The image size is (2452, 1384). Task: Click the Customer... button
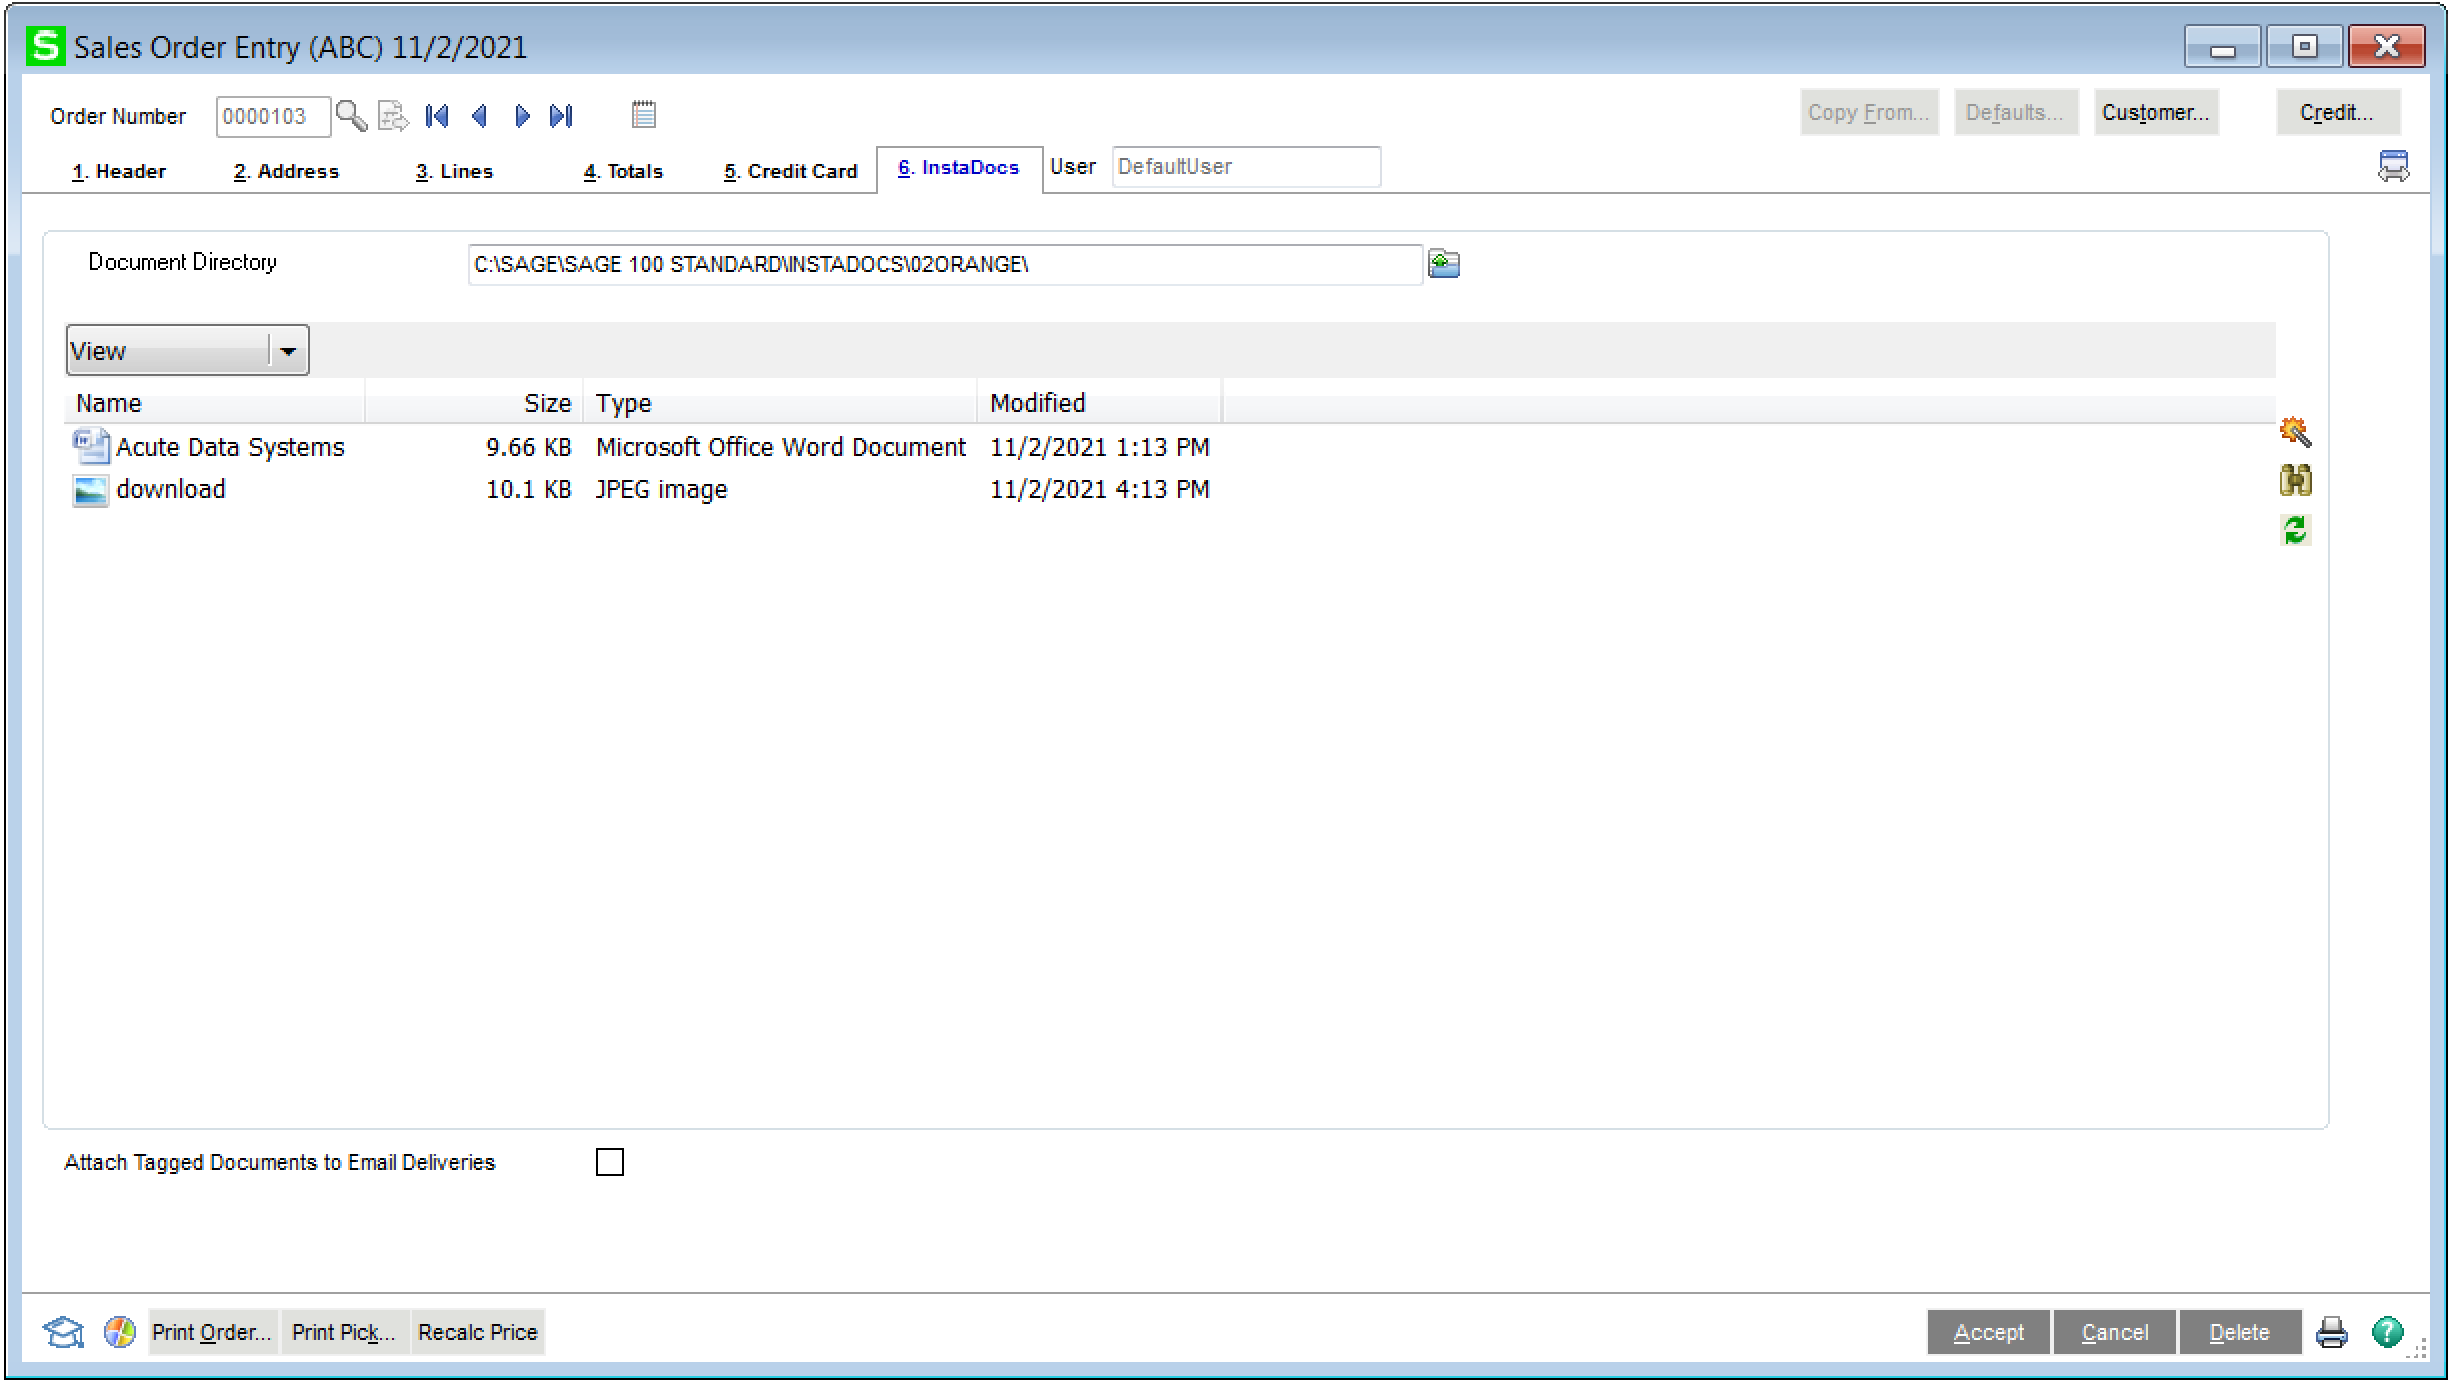point(2155,112)
